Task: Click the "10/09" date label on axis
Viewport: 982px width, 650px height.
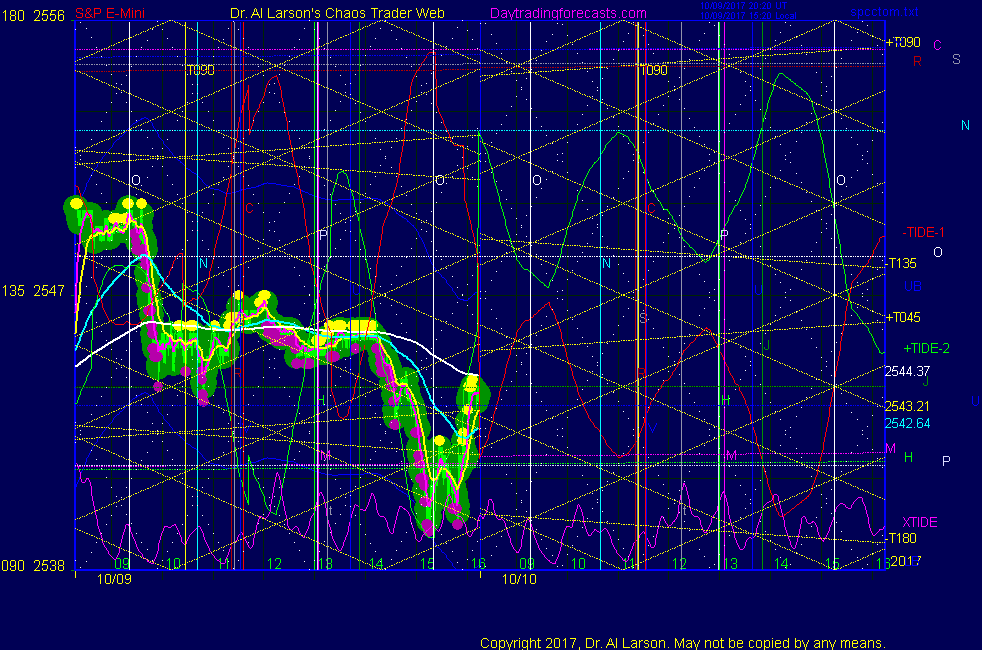Action: 114,579
